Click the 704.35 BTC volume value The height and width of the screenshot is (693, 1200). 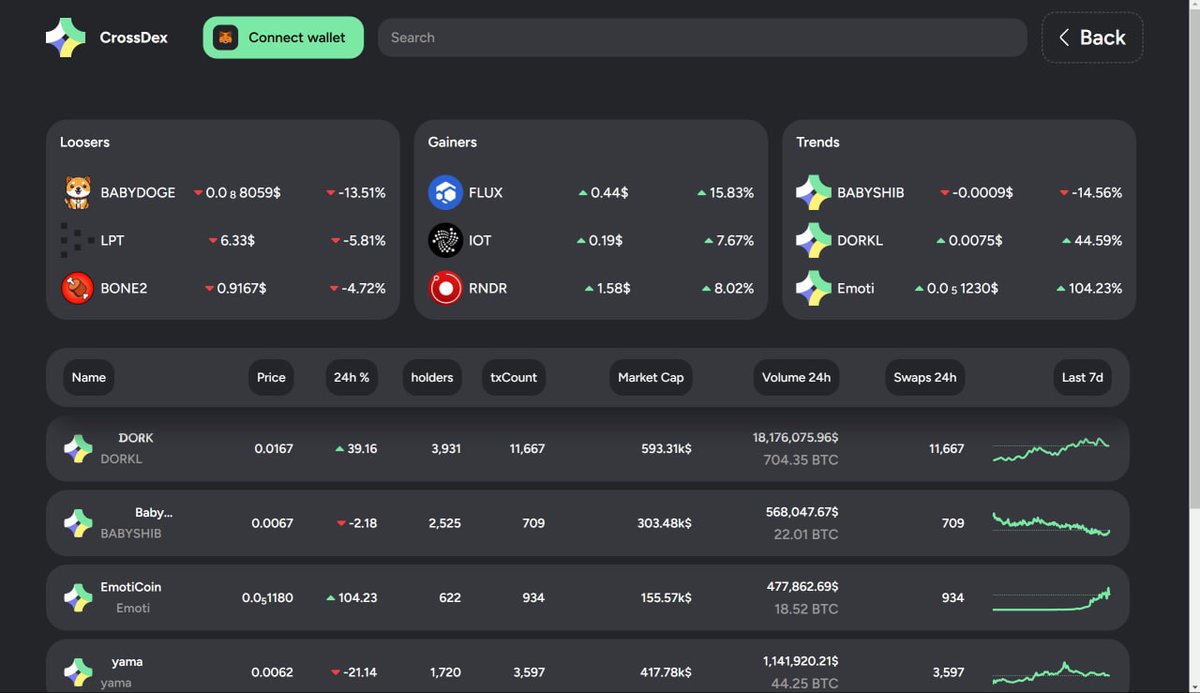coord(800,460)
